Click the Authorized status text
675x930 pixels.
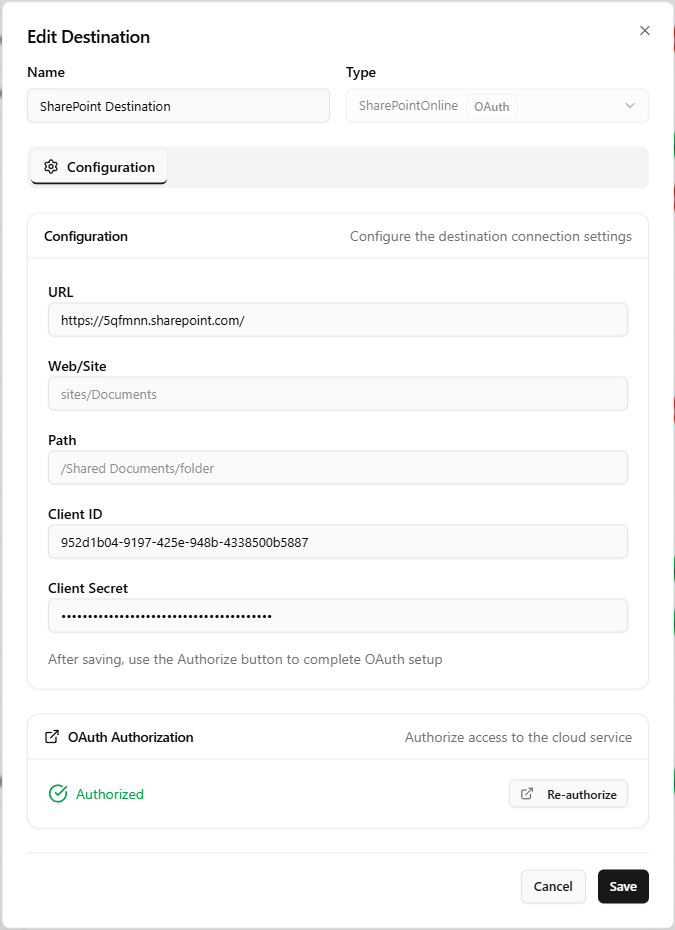[x=110, y=794]
